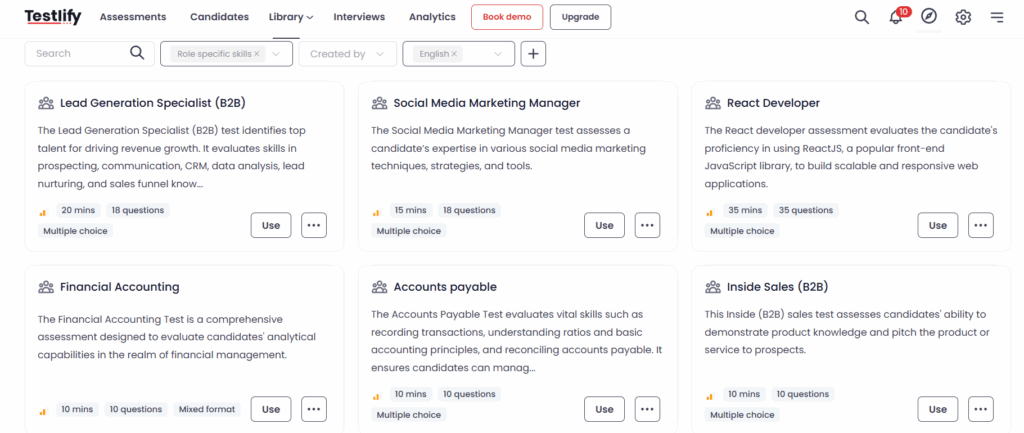
Task: Open the hamburger menu icon
Action: pos(997,17)
